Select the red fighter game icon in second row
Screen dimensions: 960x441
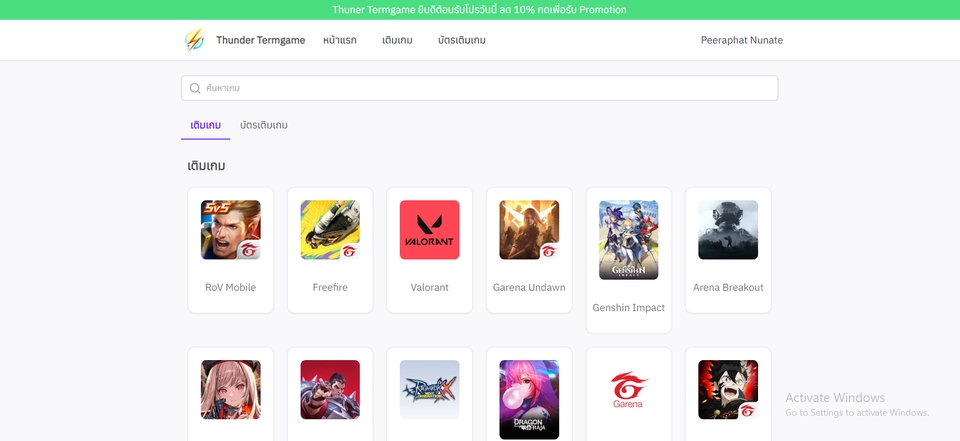pyautogui.click(x=330, y=390)
